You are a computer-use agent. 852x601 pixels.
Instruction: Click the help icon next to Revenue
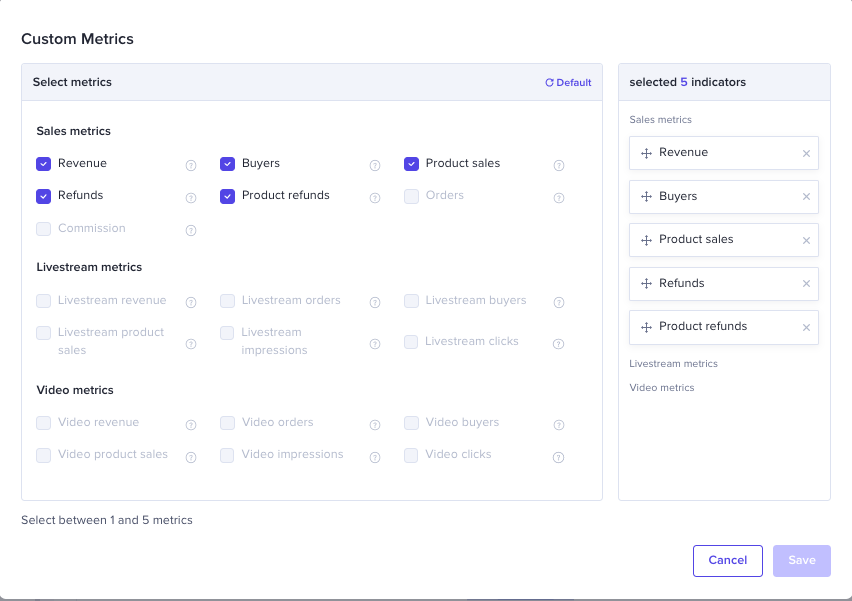(191, 166)
